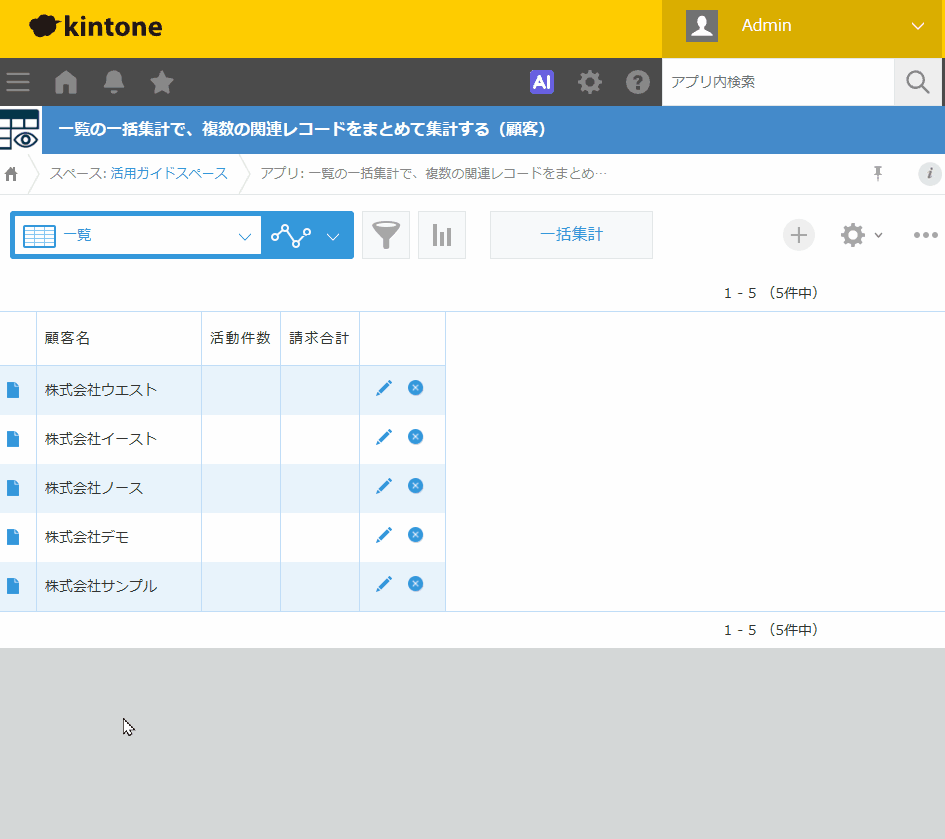Edit the 株式会社ノース record
This screenshot has width=945, height=839.
(384, 486)
